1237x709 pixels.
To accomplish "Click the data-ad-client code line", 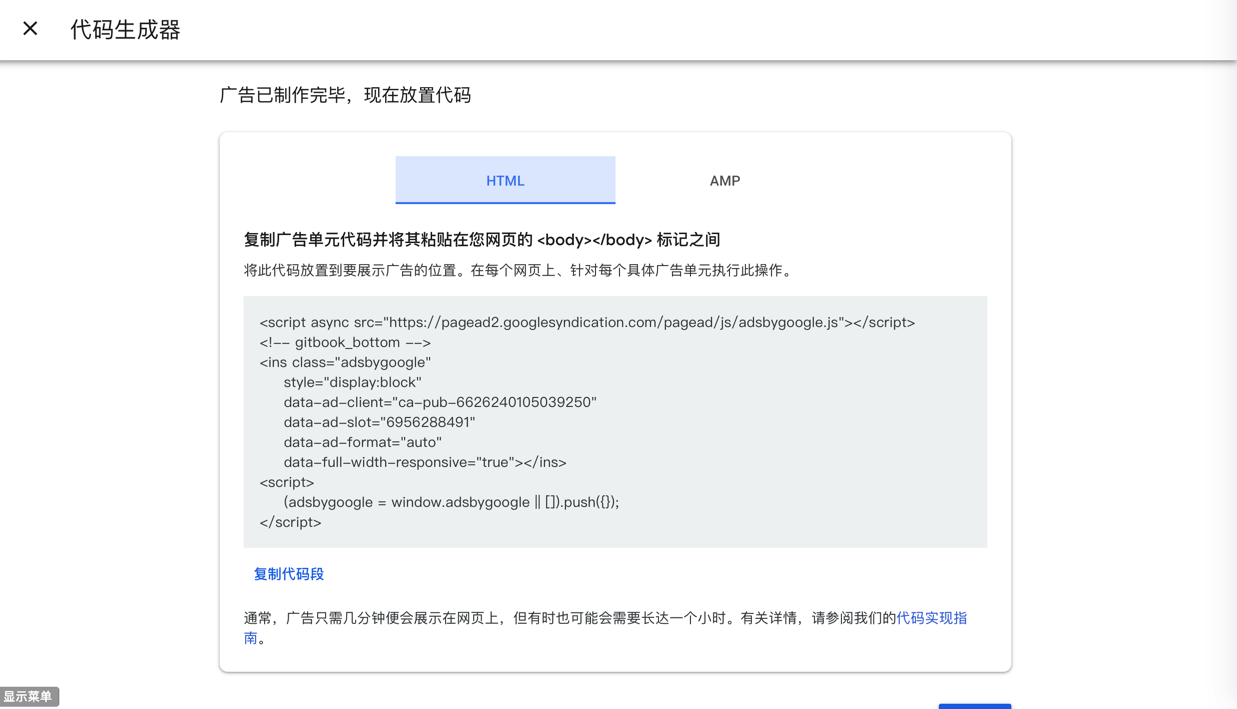I will 440,402.
